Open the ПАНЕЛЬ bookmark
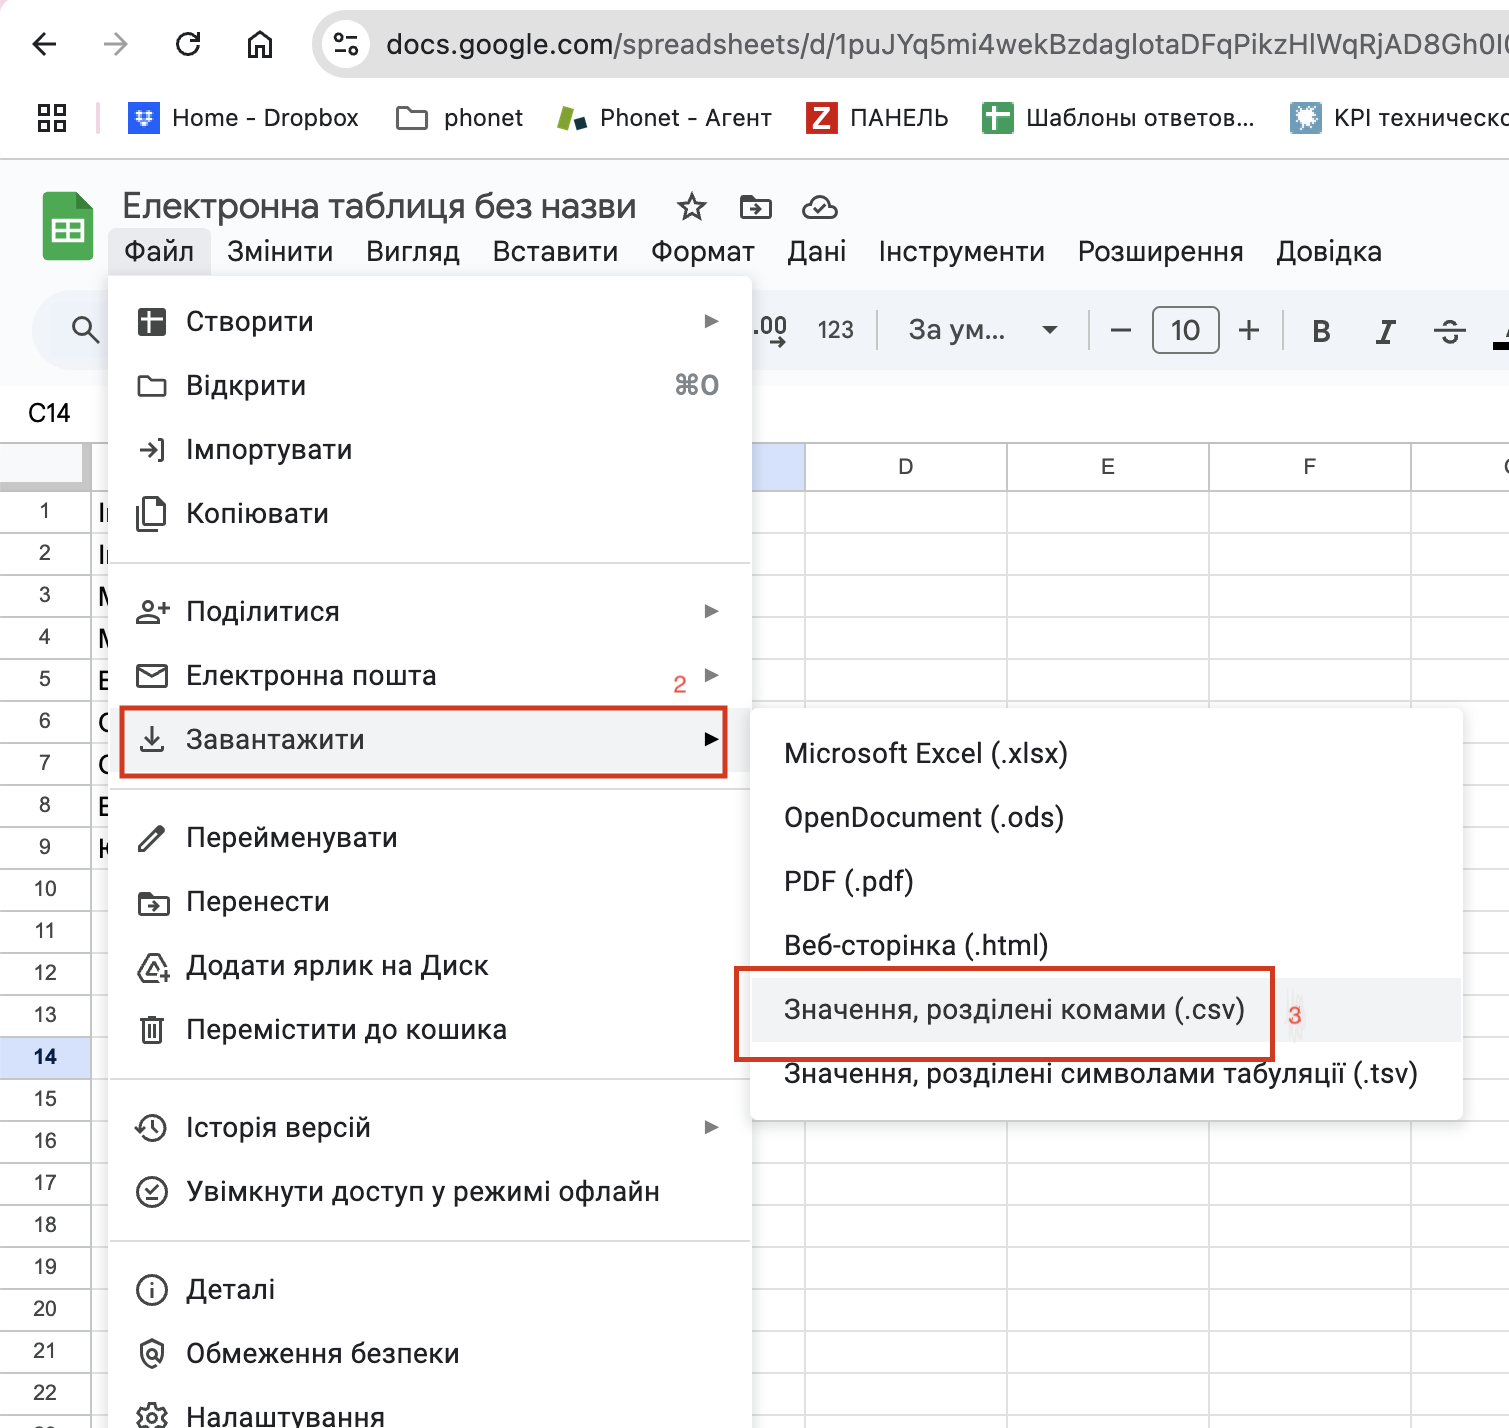The height and width of the screenshot is (1428, 1509). (x=877, y=118)
